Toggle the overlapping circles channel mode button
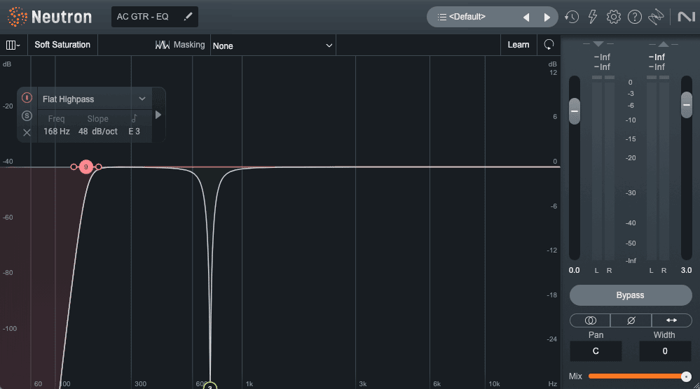Viewport: 700px width, 389px height. [x=590, y=320]
